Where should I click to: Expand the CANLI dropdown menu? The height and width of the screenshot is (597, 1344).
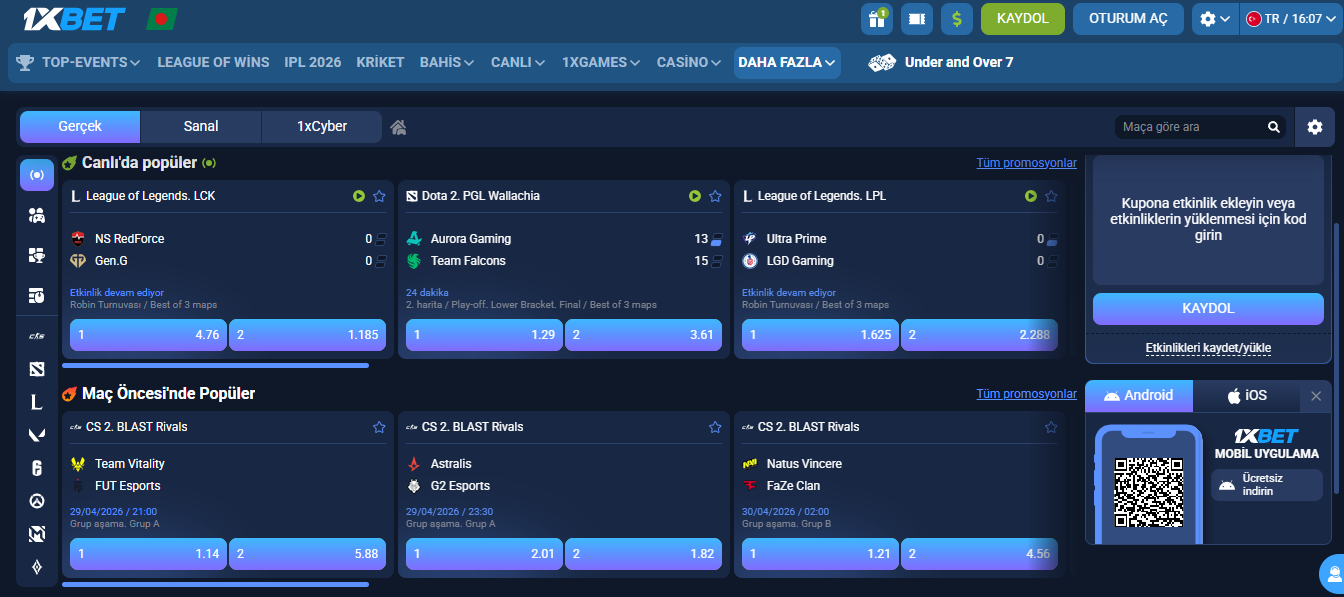click(518, 62)
